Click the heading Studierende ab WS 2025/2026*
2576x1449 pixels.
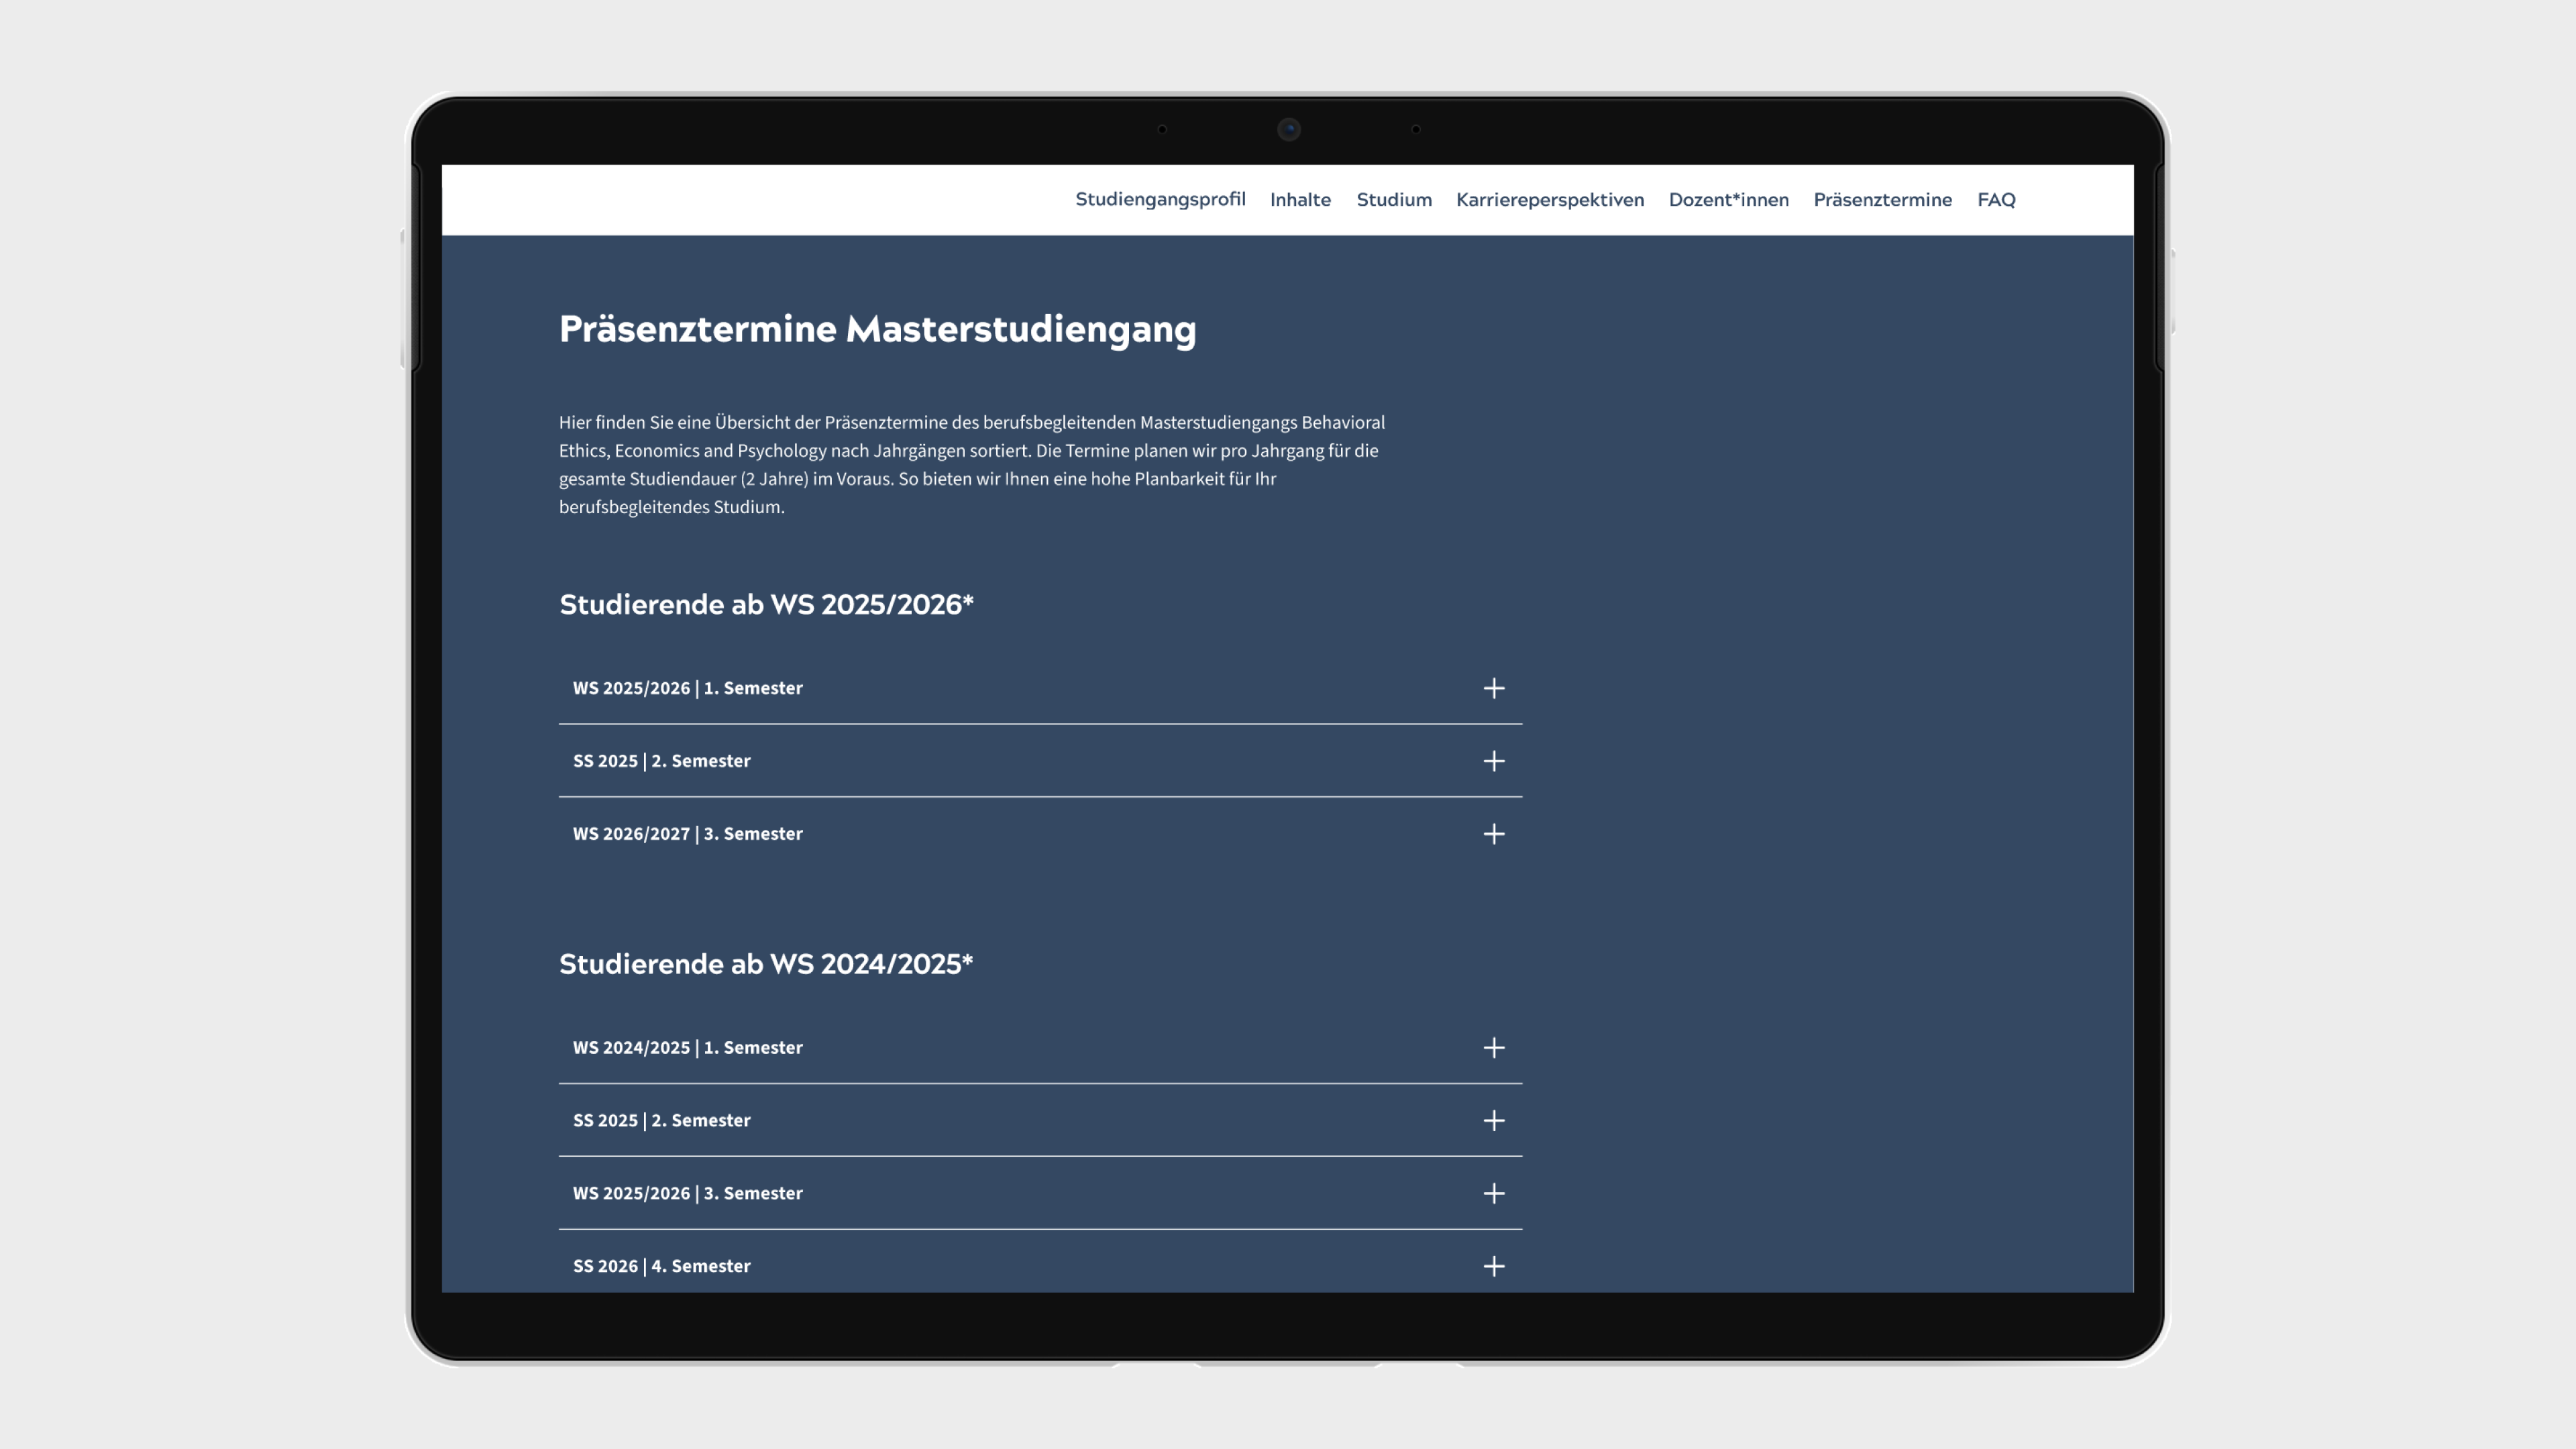coord(765,604)
